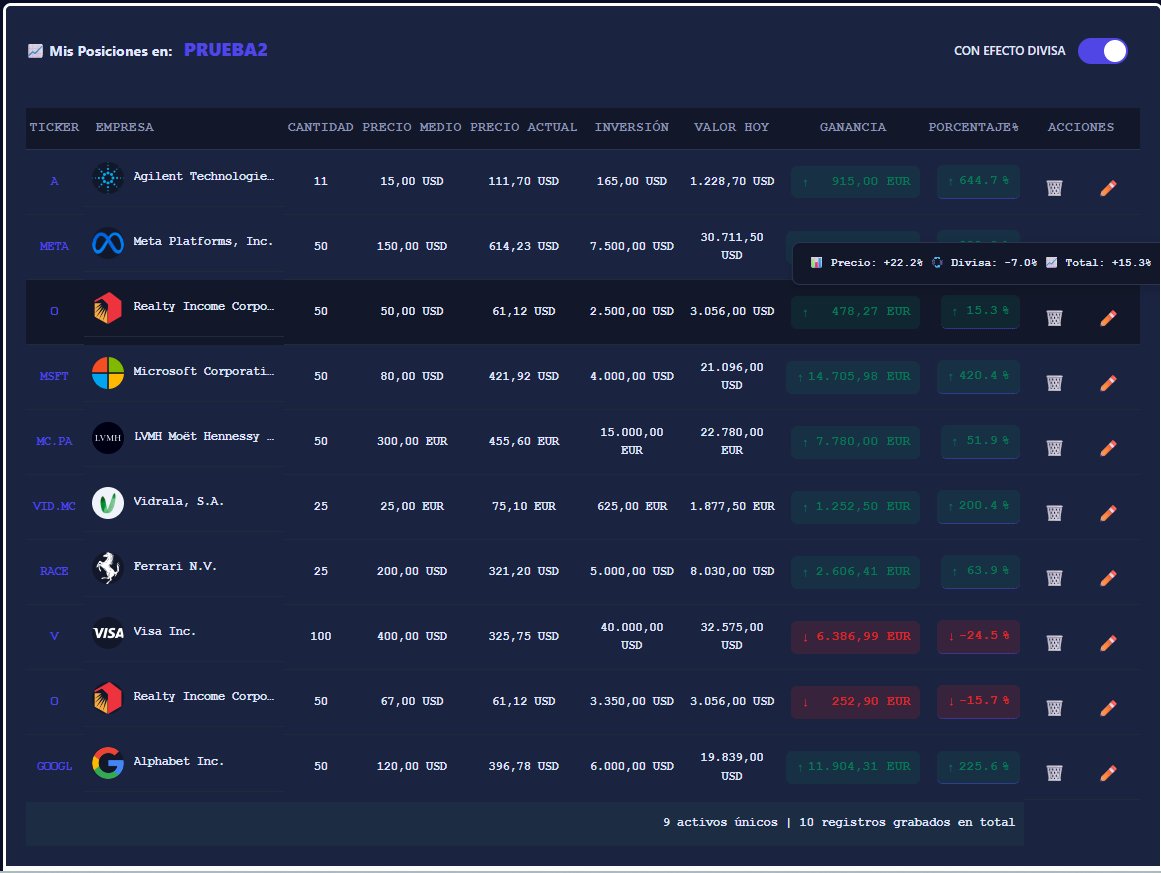Screen dimensions: 1161x873
Task: Click the VISA logo
Action: pos(107,633)
